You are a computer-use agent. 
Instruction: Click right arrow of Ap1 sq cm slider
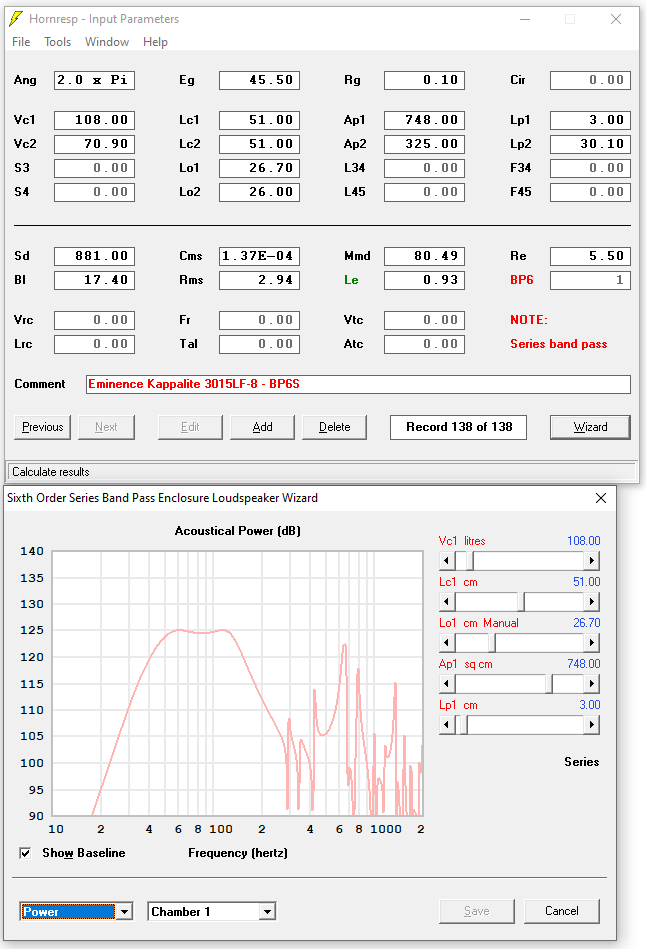(592, 684)
